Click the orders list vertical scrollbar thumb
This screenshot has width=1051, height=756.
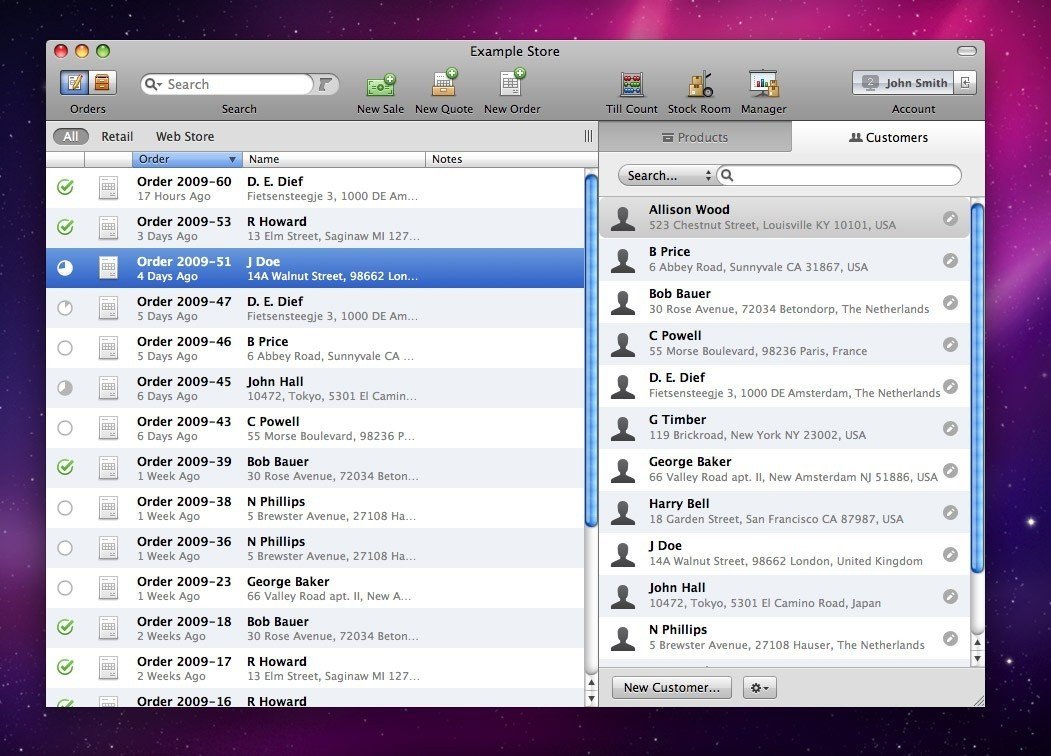[x=591, y=351]
